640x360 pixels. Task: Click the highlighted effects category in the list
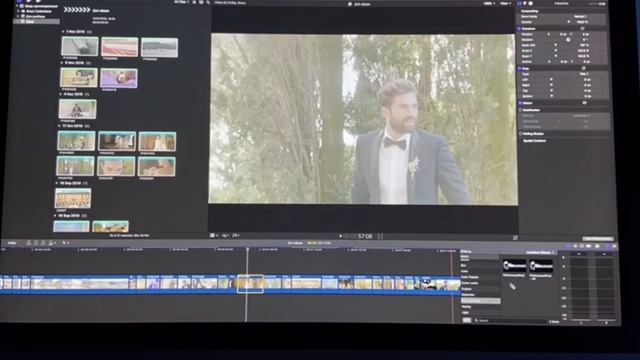480,301
